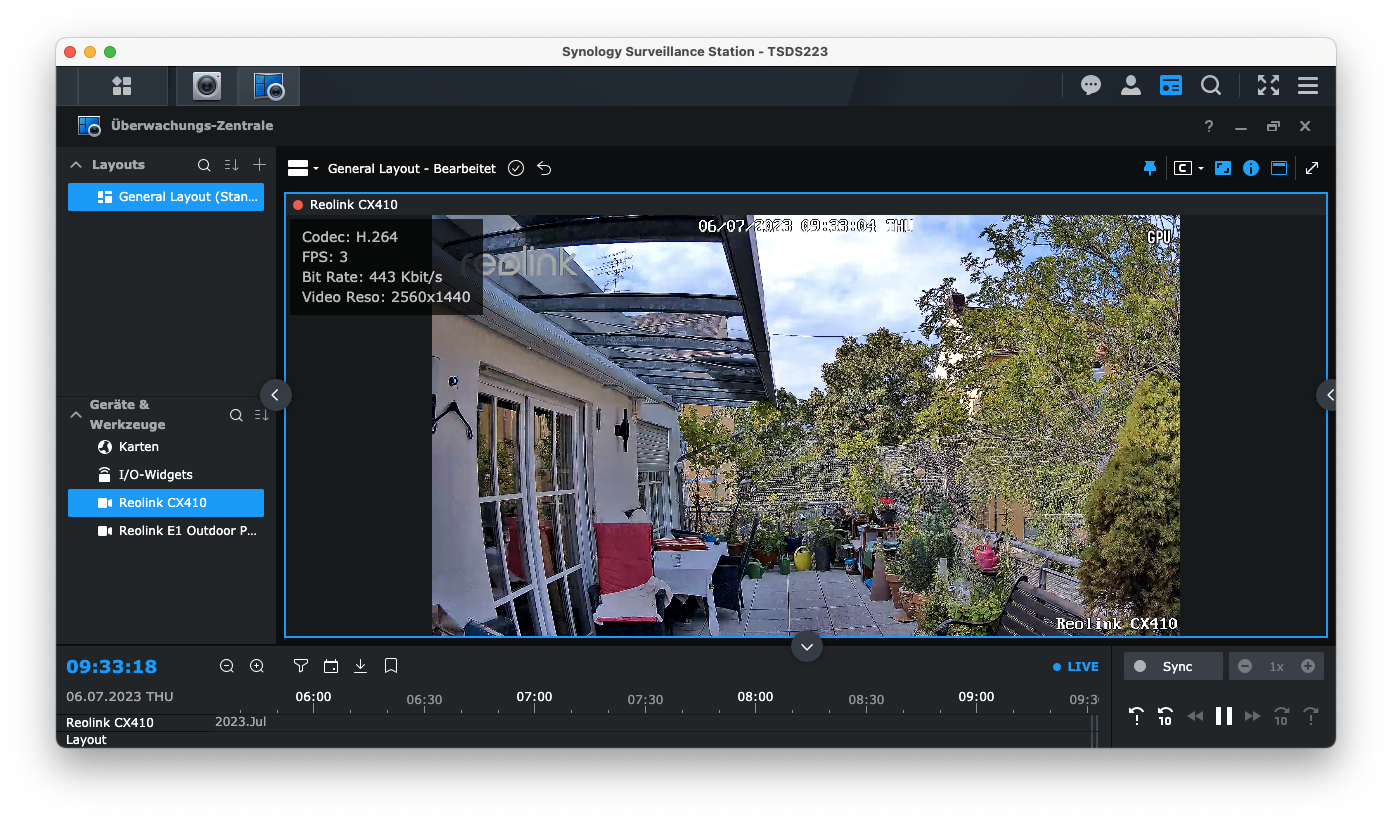Open the layout grid type dropdown

(303, 168)
